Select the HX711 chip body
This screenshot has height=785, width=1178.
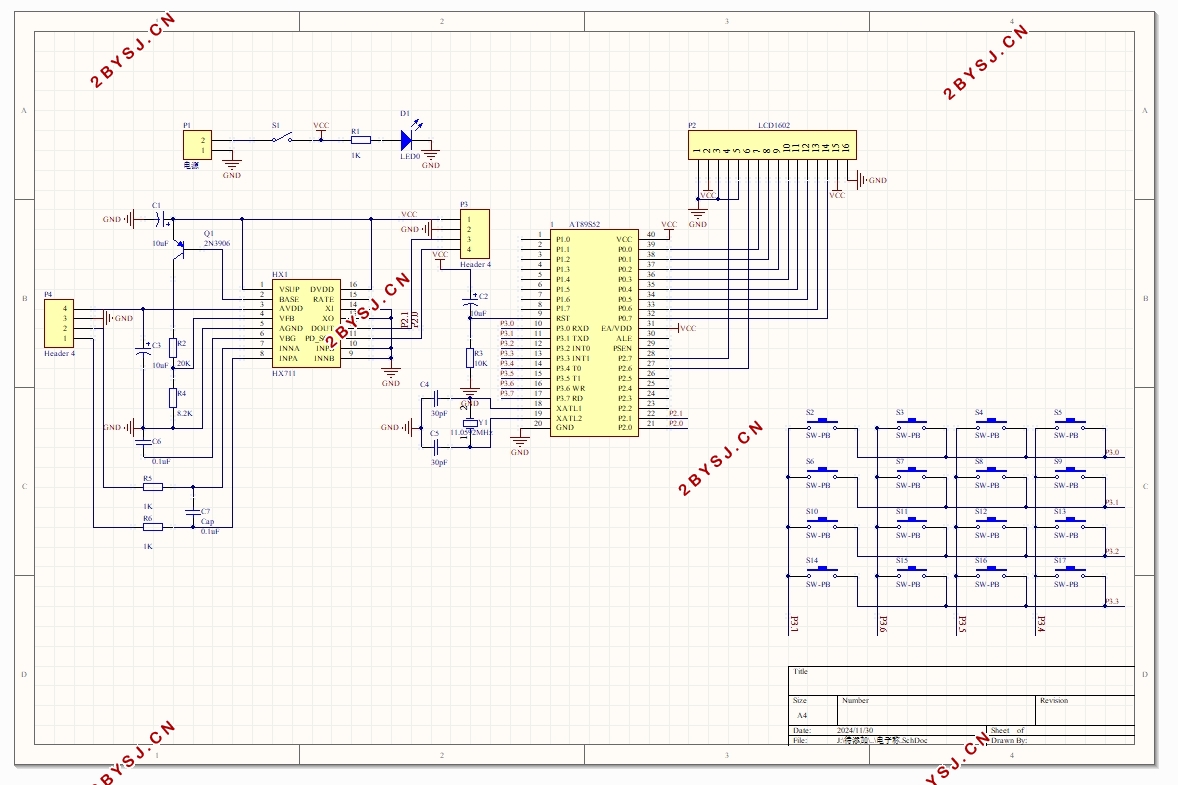coord(306,324)
